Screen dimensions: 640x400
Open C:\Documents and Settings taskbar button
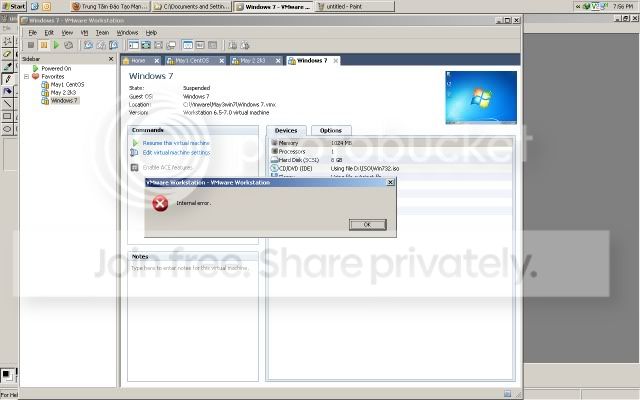(x=192, y=7)
